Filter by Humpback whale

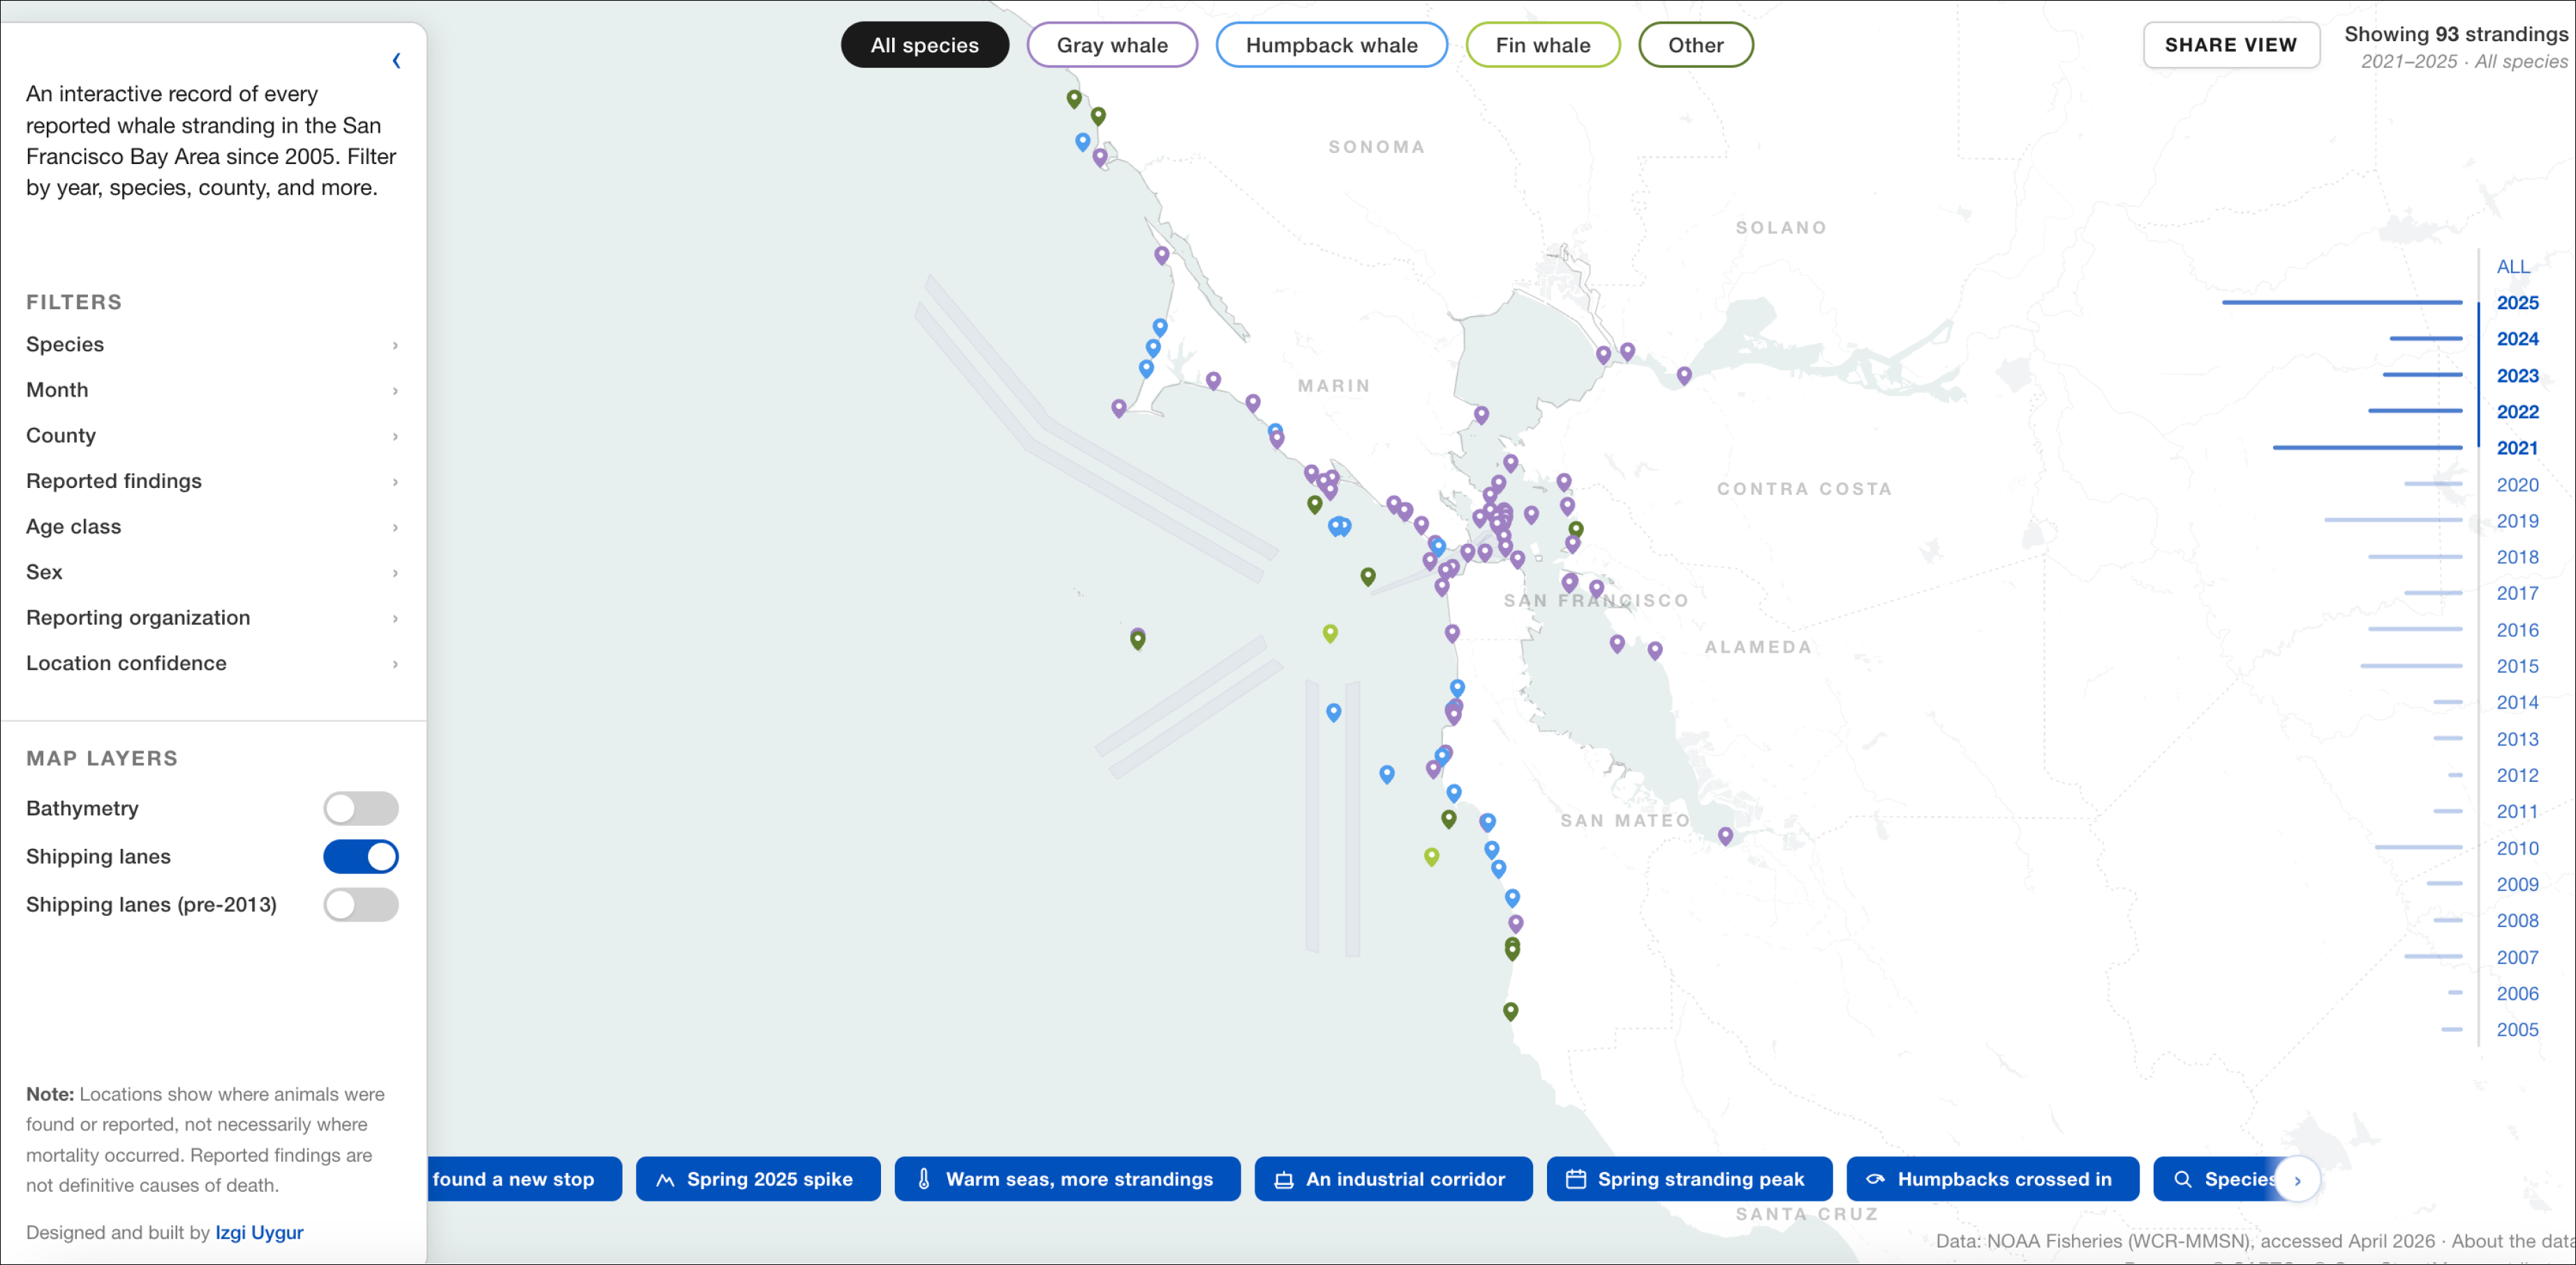coord(1331,45)
